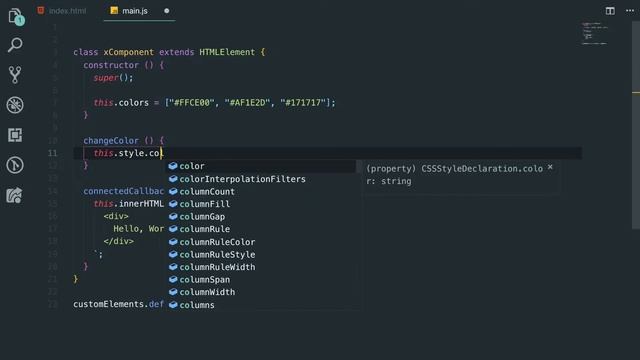
Task: Choose the columnRuleWidth suggestion
Action: [x=262, y=267]
